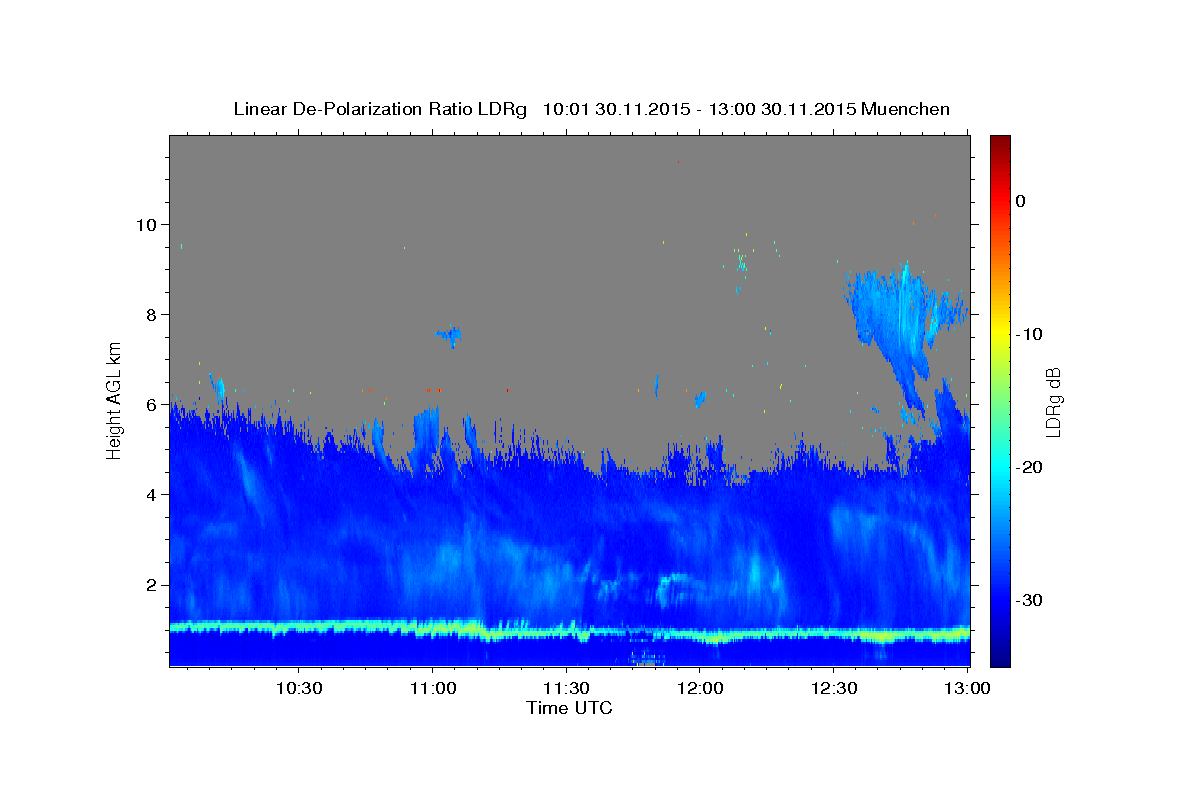1200x800 pixels.
Task: Click the "Height AGL km" axis label
Action: pos(115,401)
